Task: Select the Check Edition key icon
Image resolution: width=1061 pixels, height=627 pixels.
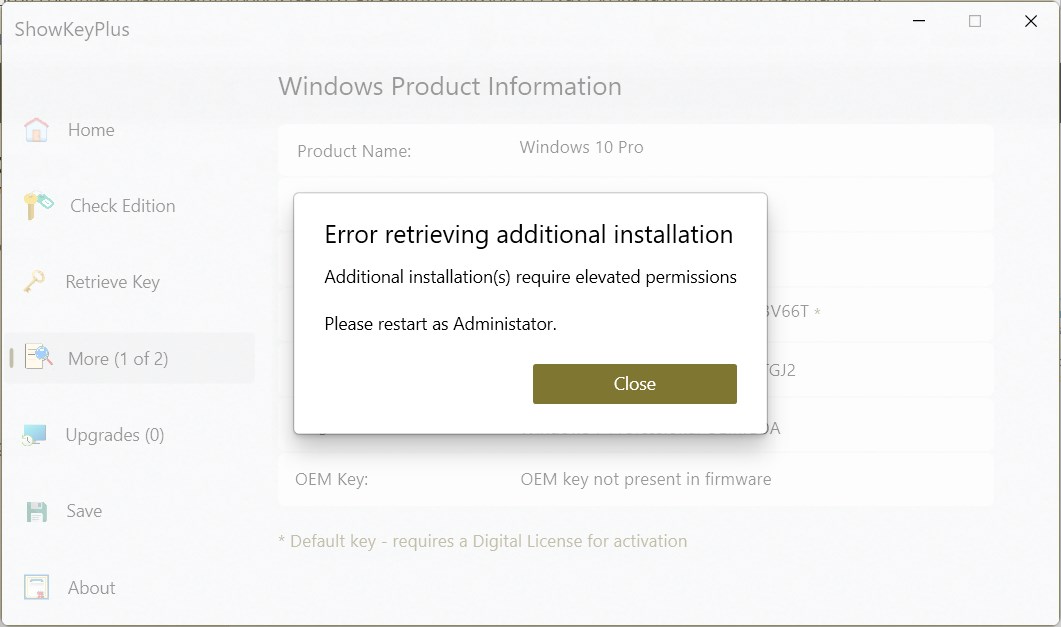Action: [x=35, y=205]
